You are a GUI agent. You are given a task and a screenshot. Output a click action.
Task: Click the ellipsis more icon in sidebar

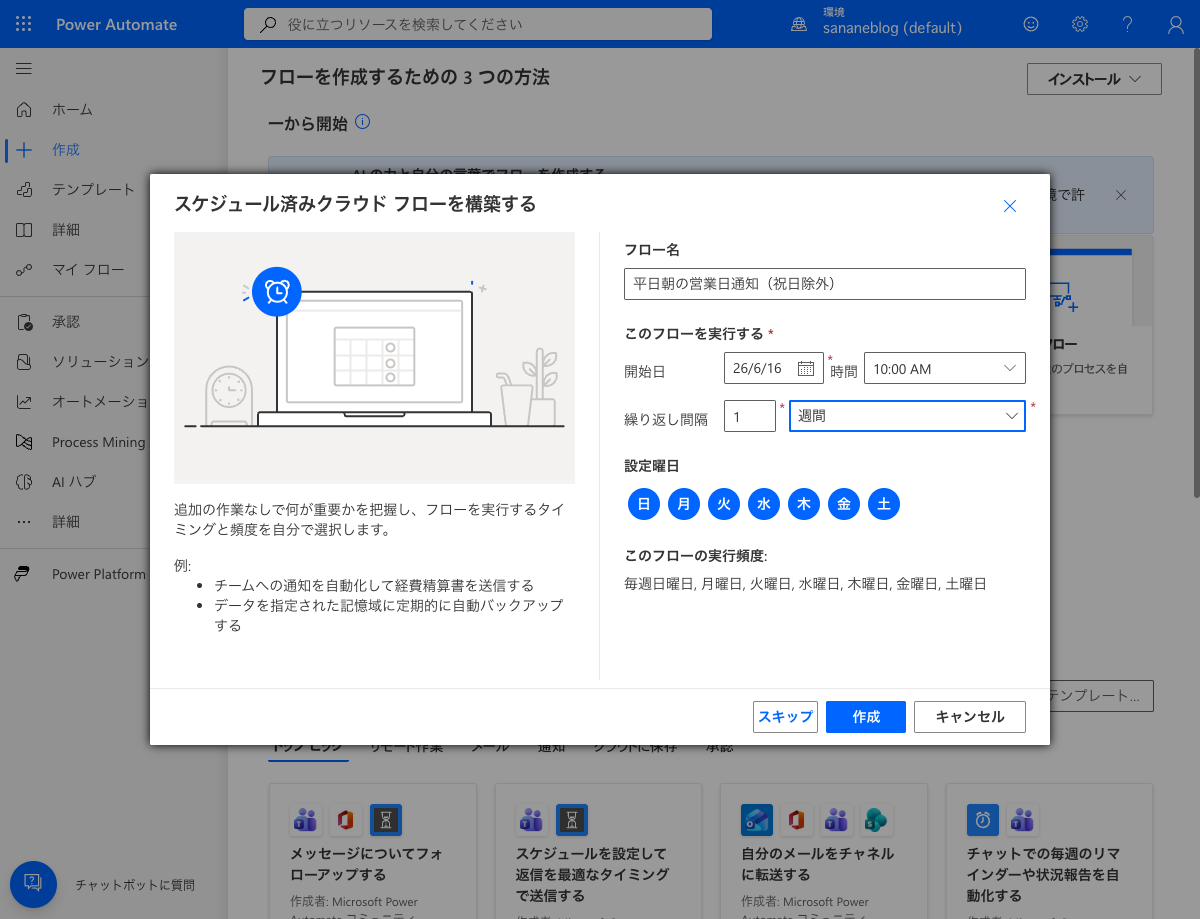tap(25, 521)
